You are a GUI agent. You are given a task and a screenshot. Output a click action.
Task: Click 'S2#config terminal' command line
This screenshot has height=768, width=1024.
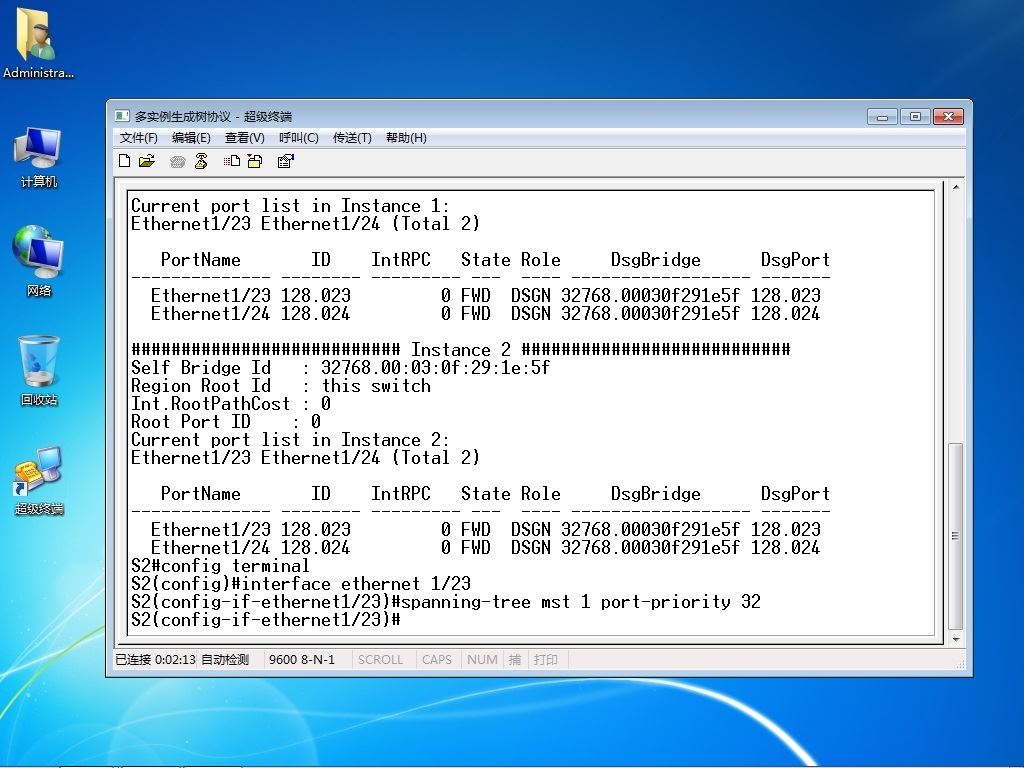click(220, 566)
